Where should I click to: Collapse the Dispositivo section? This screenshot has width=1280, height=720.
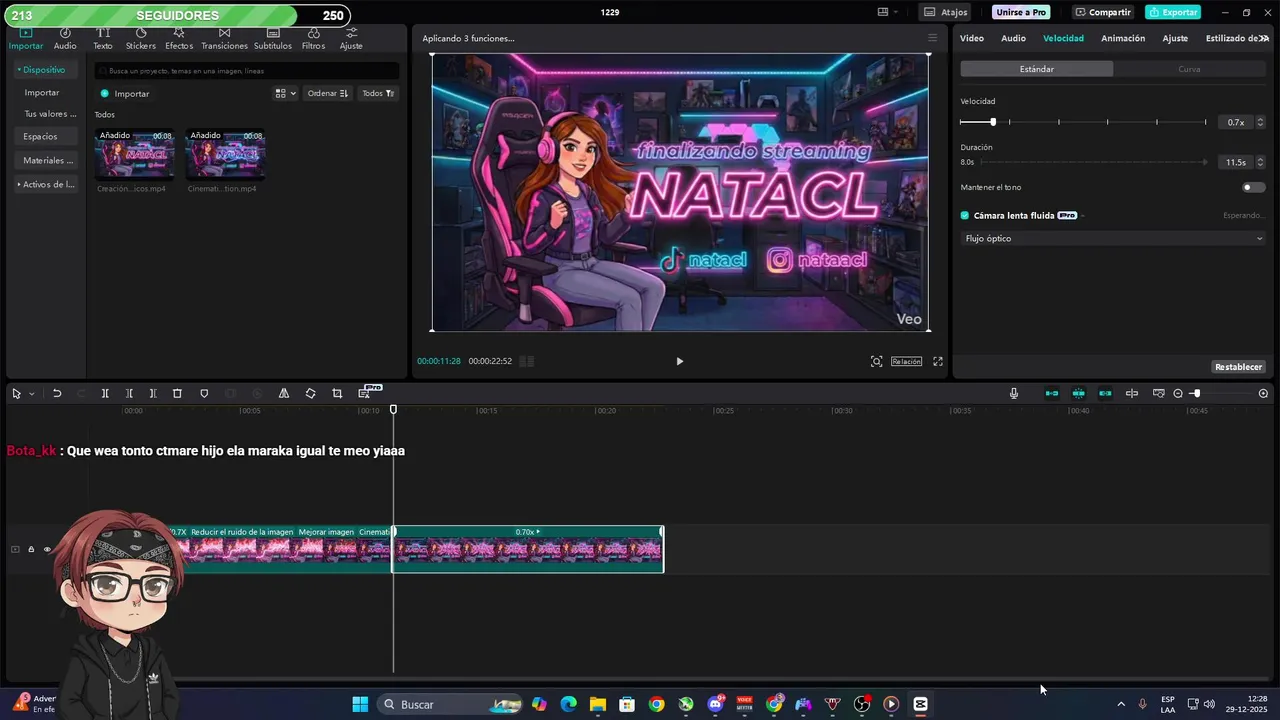click(x=43, y=70)
